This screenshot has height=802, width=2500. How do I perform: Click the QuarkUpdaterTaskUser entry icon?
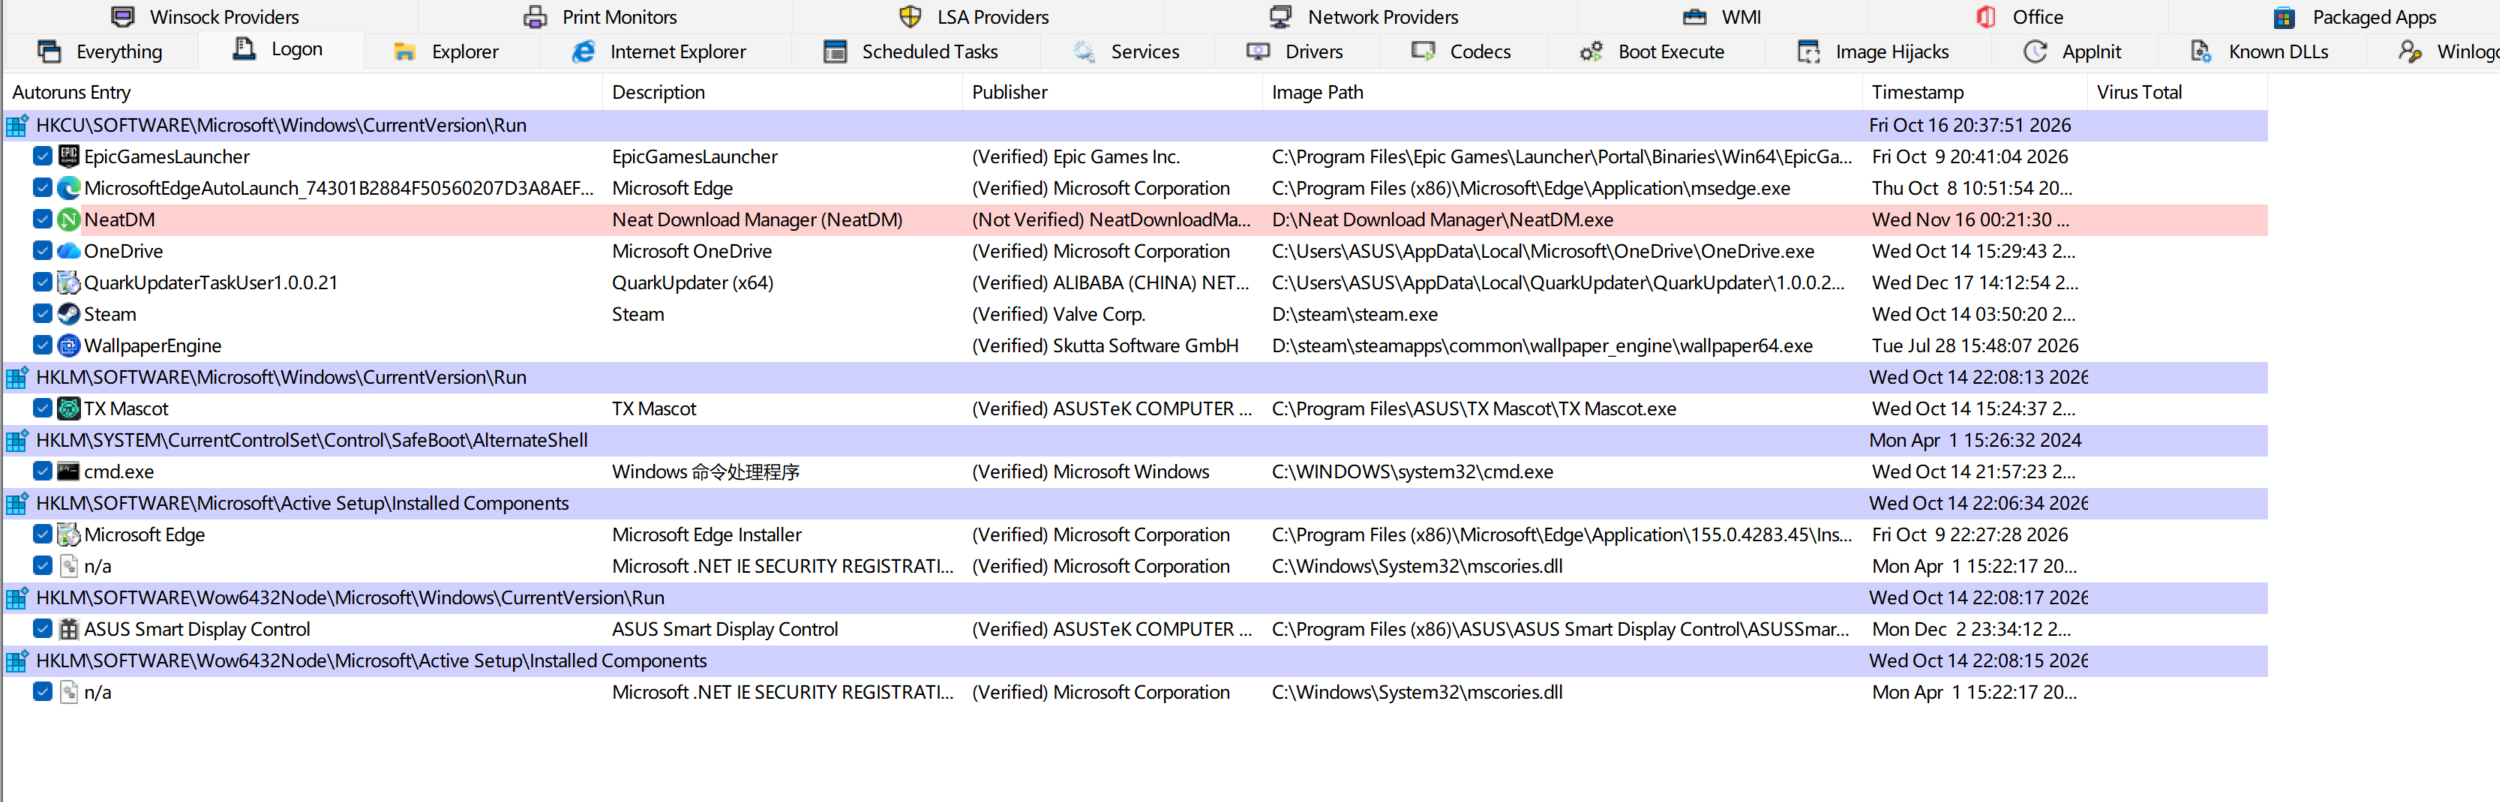pos(69,282)
